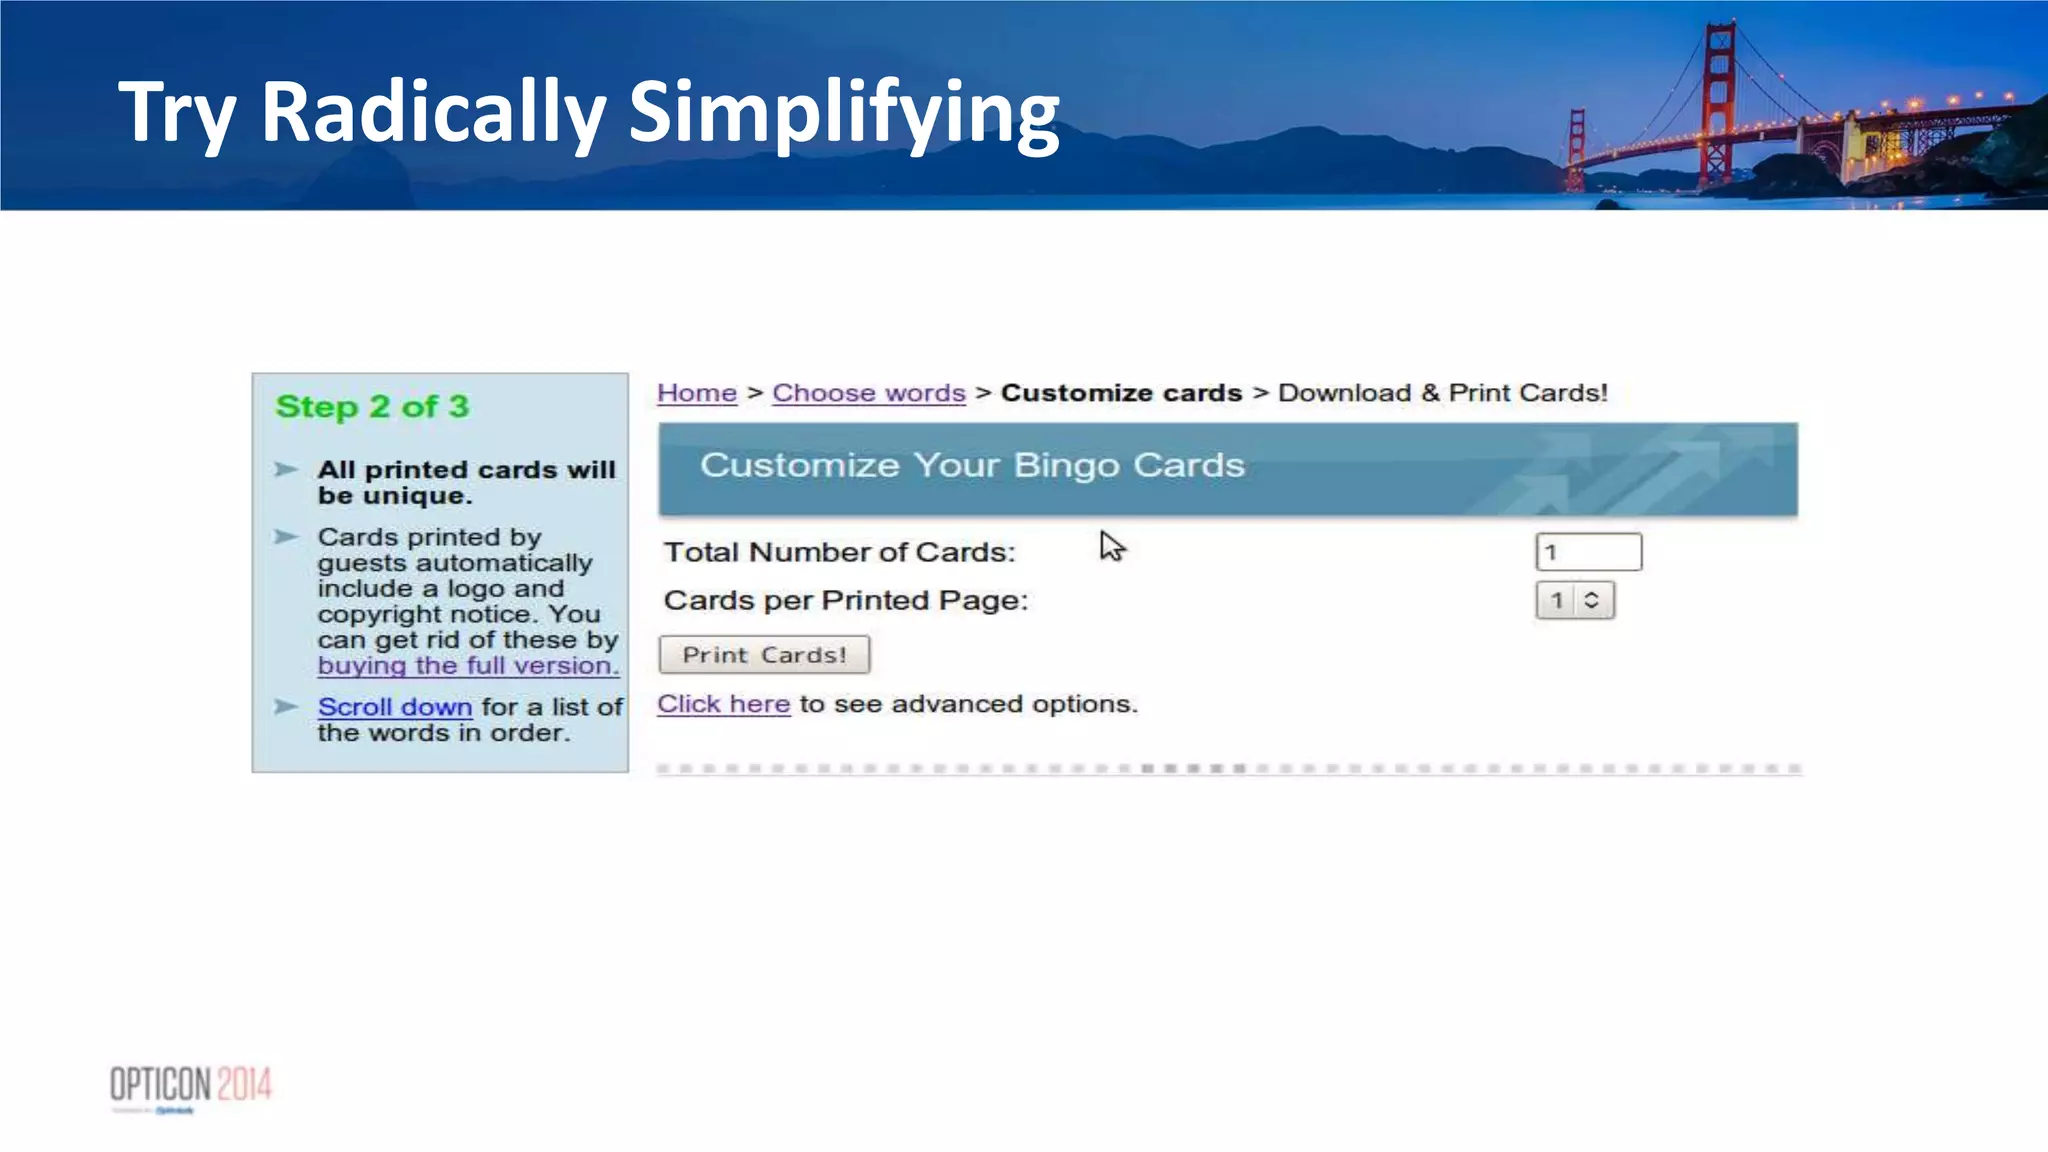Click the Total Number of Cards label

[839, 552]
